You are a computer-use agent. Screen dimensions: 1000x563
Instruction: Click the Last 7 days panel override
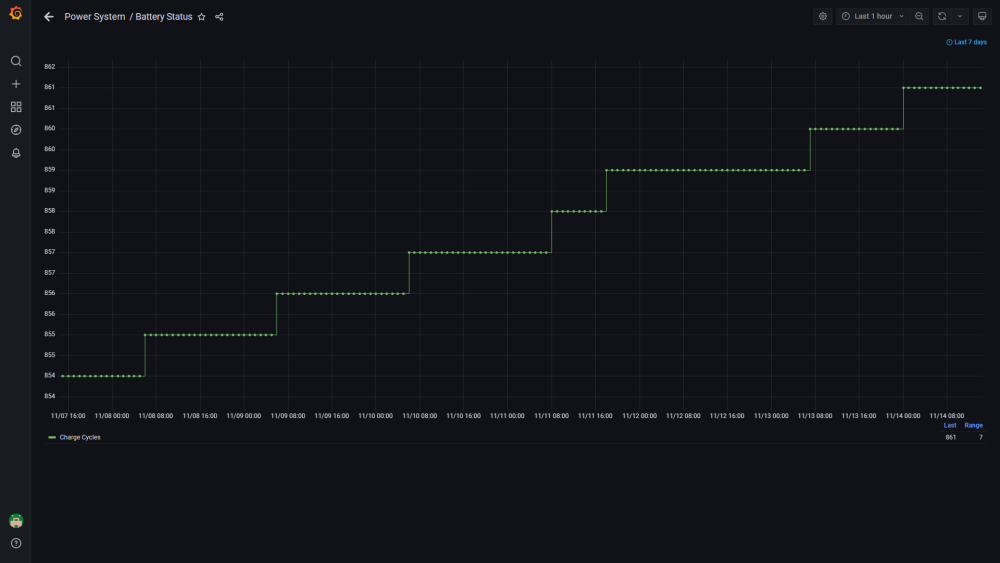966,42
